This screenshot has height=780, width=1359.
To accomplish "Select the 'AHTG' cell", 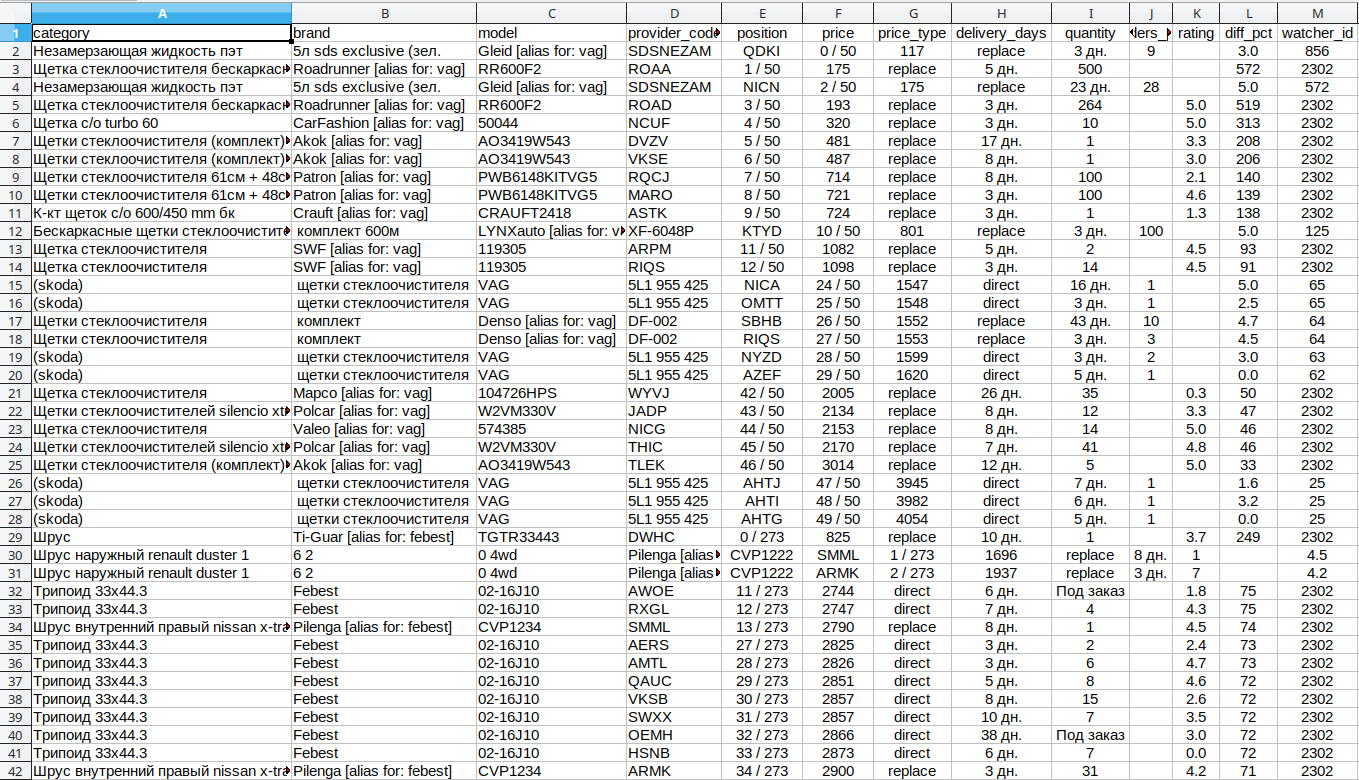I will [762, 519].
